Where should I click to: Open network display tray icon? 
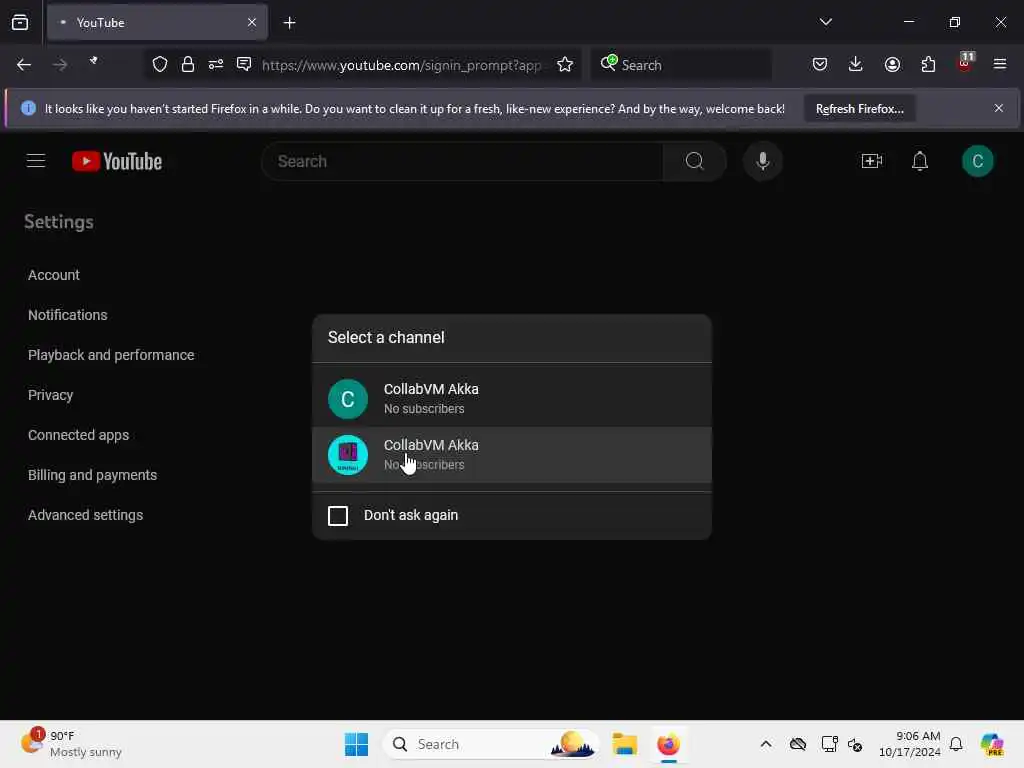coord(829,744)
